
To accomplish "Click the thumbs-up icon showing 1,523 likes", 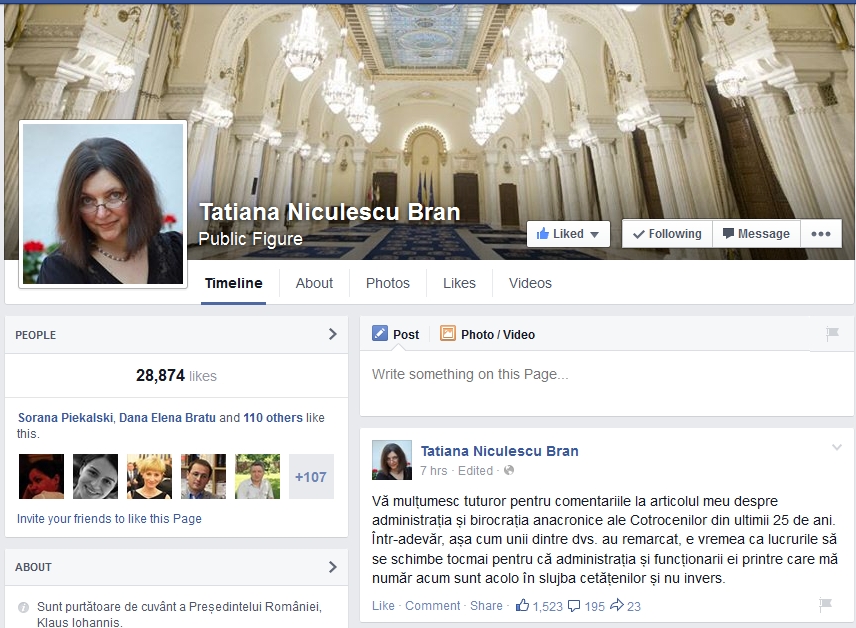I will (x=522, y=605).
